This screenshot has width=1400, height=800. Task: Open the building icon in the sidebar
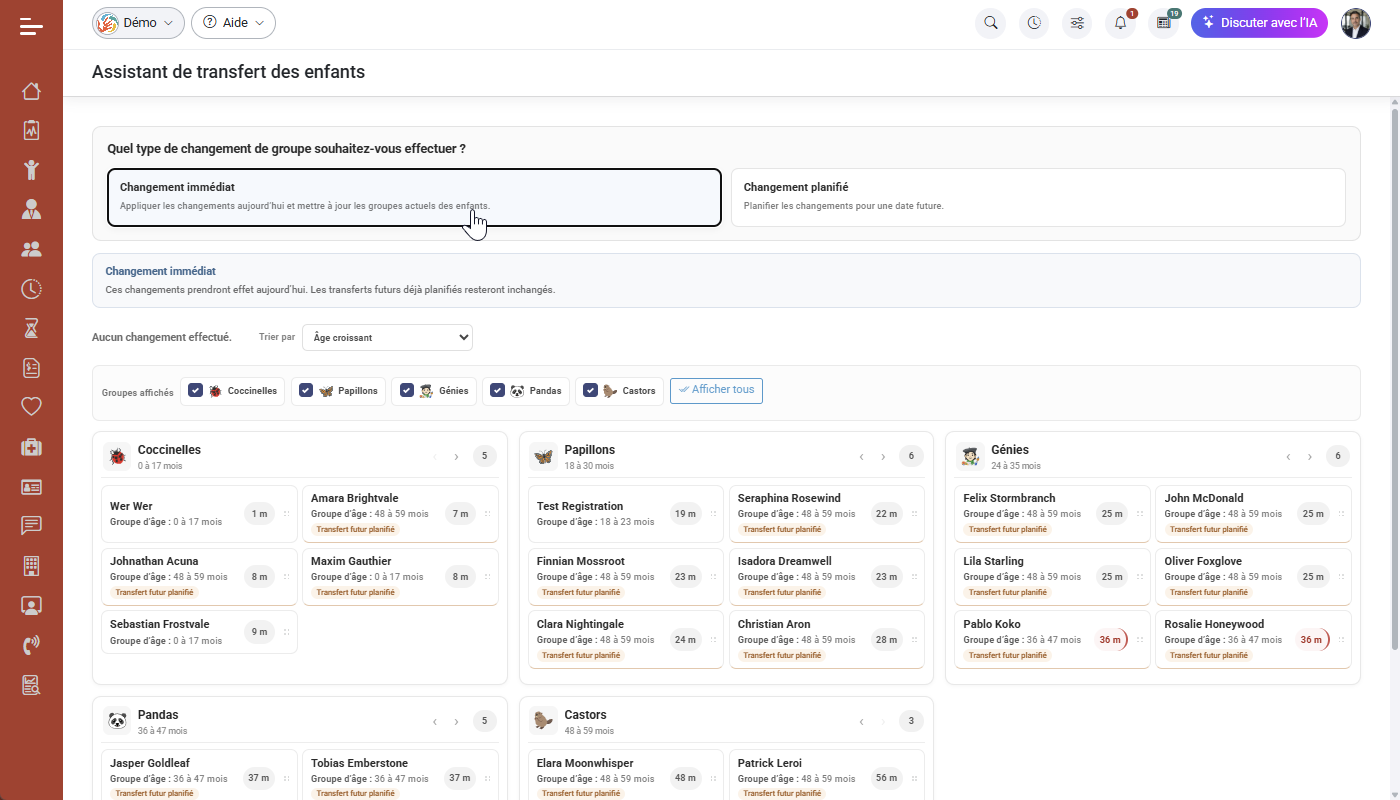coord(31,566)
